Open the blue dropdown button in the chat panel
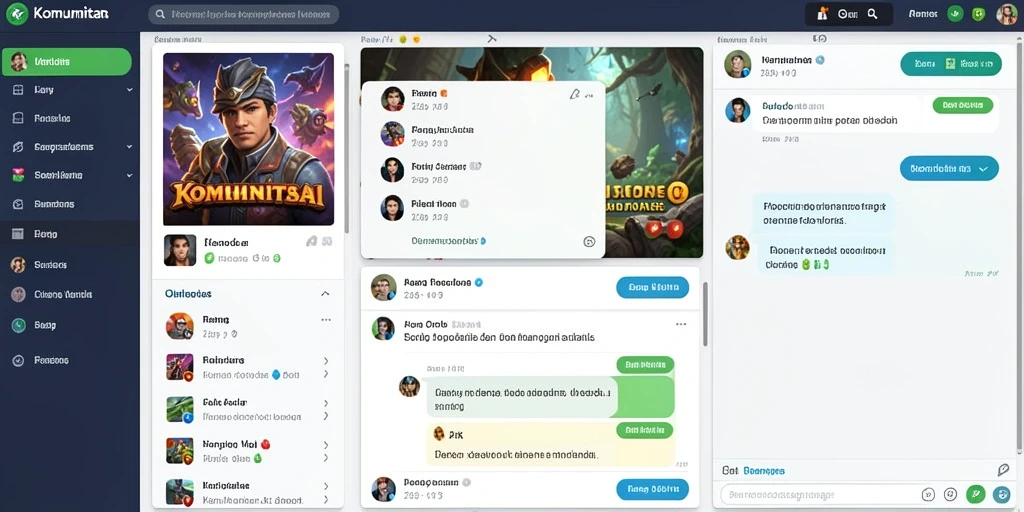Viewport: 1024px width, 512px height. (949, 168)
